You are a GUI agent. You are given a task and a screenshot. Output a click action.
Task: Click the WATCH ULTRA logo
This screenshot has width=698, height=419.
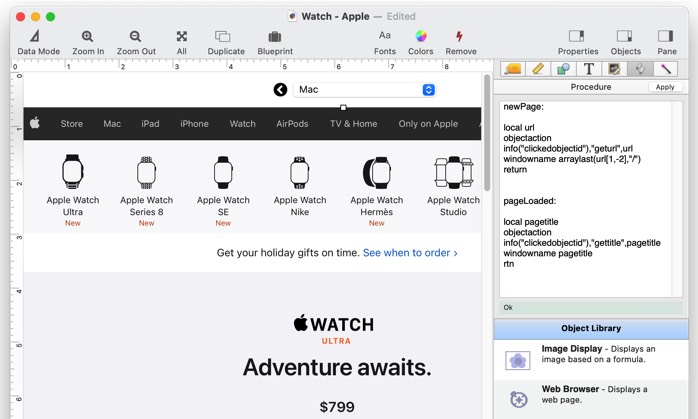[334, 330]
